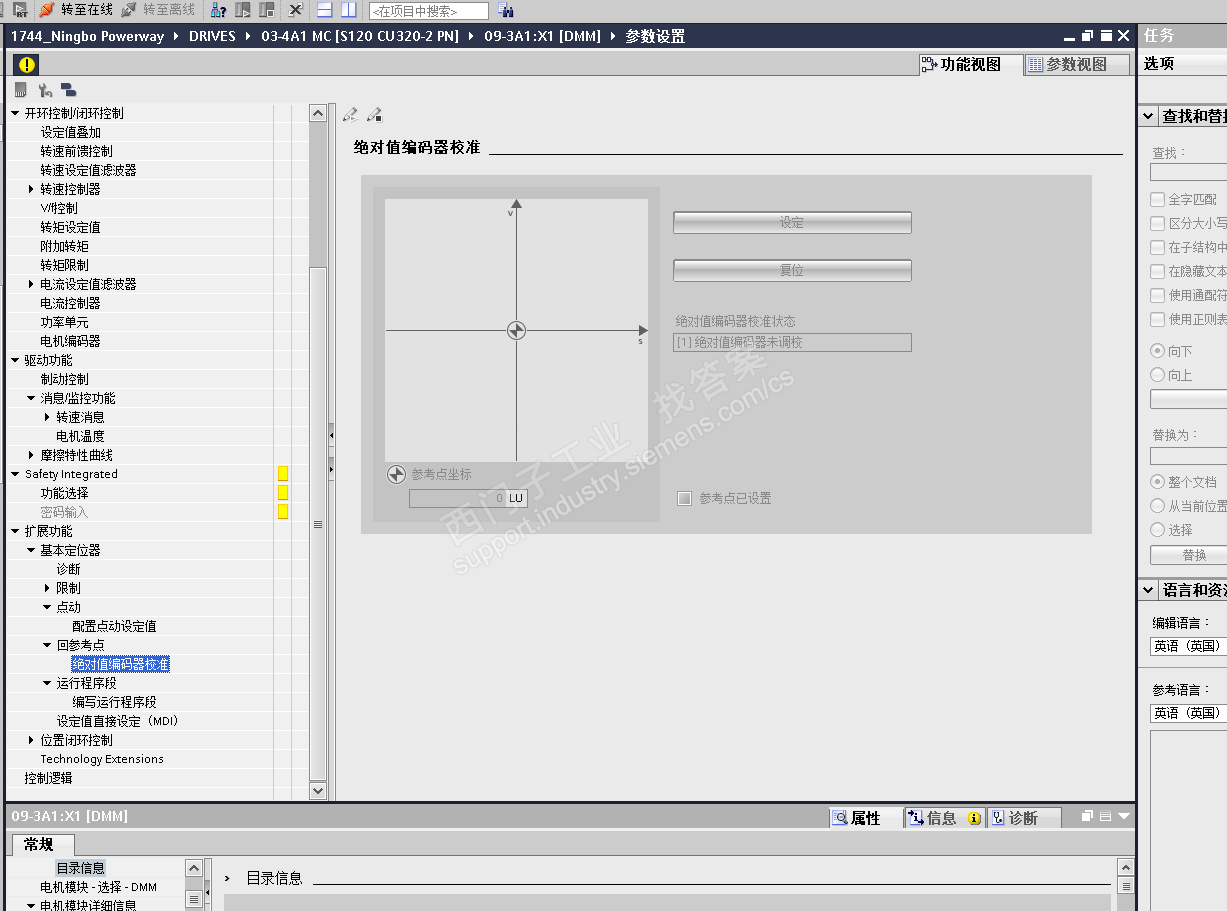Collapse the 基本定位器 tree node
The image size is (1227, 911).
tap(31, 550)
